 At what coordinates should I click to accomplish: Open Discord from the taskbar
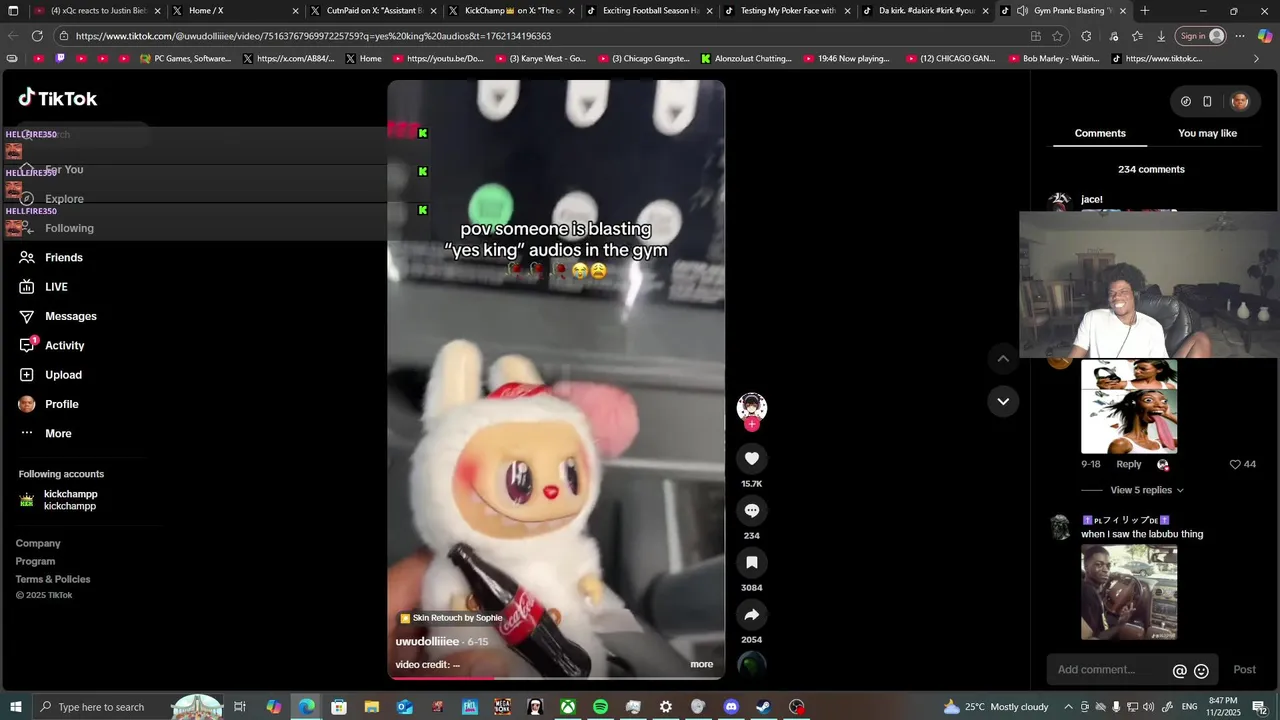[731, 707]
